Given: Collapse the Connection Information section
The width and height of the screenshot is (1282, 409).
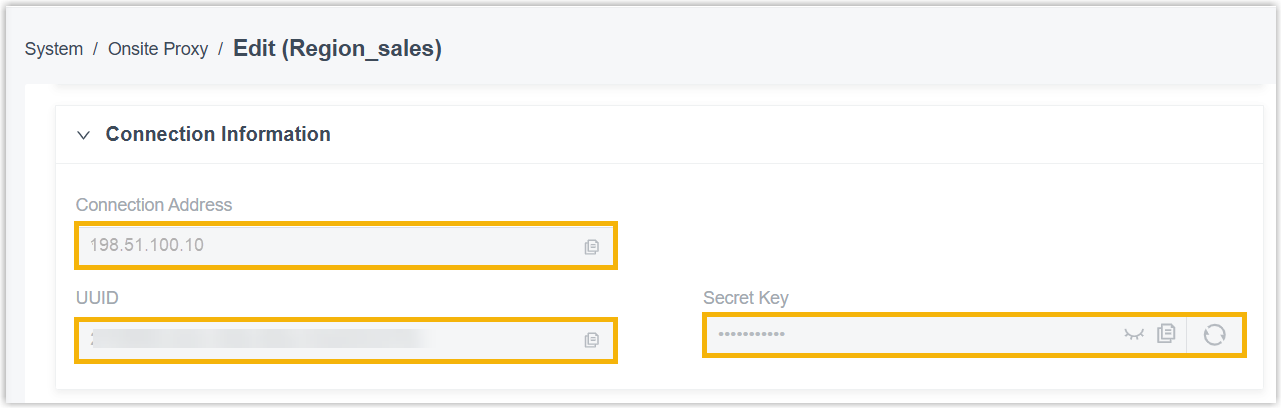Looking at the screenshot, I should pos(84,135).
